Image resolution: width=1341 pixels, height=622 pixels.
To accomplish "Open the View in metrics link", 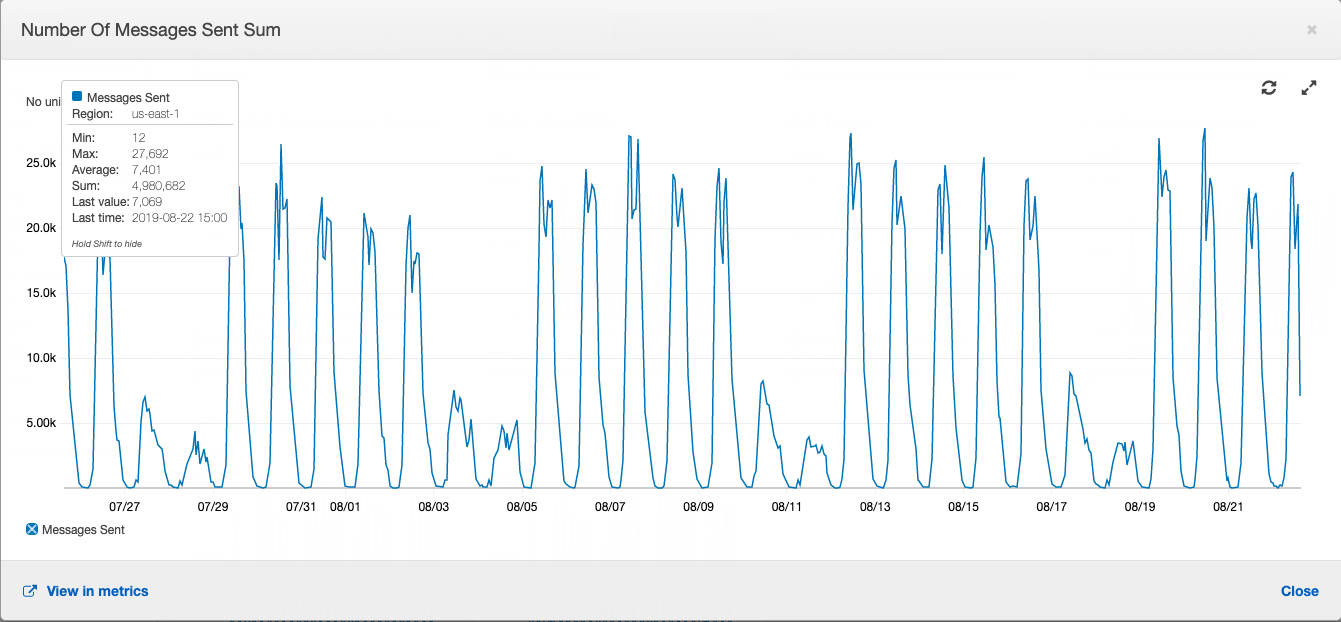I will click(97, 591).
